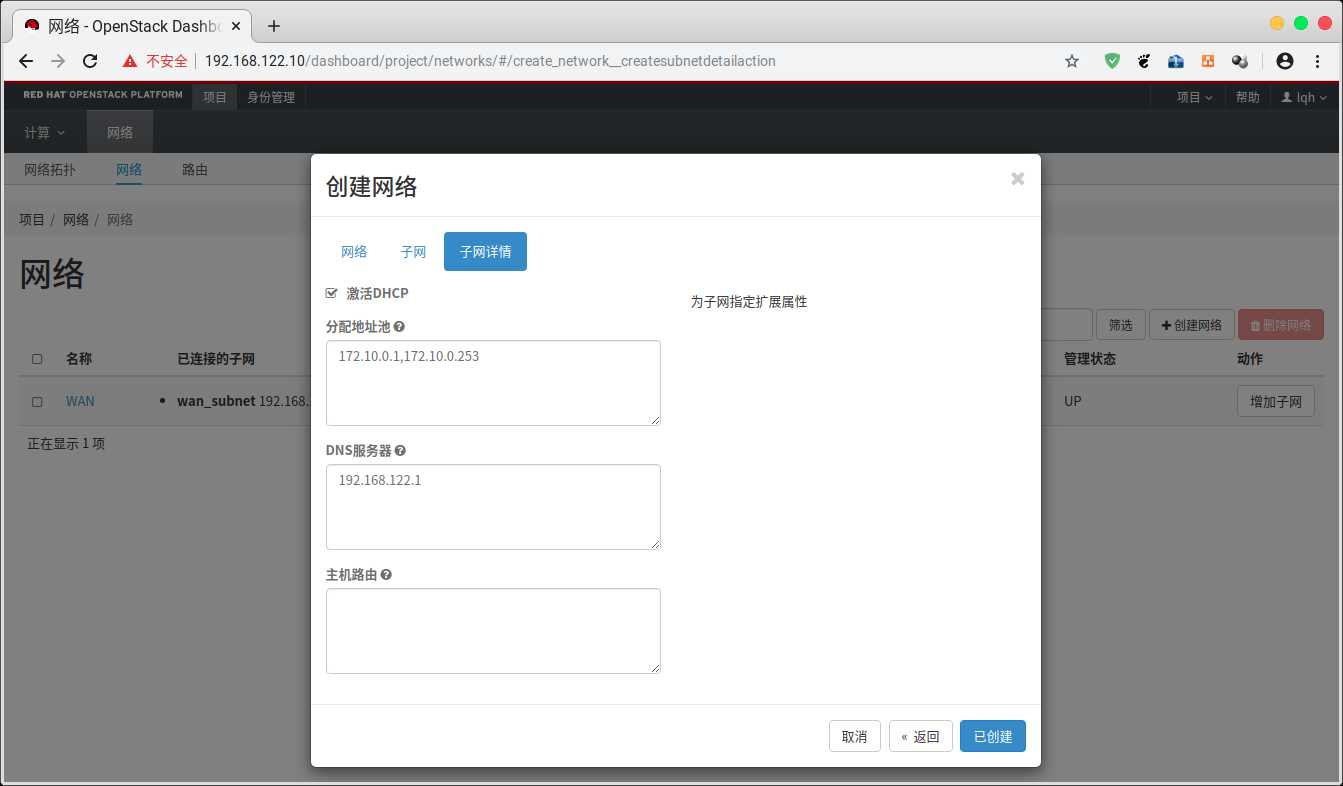1343x786 pixels.
Task: Tick the checkbox for the WAN row
Action: [37, 402]
